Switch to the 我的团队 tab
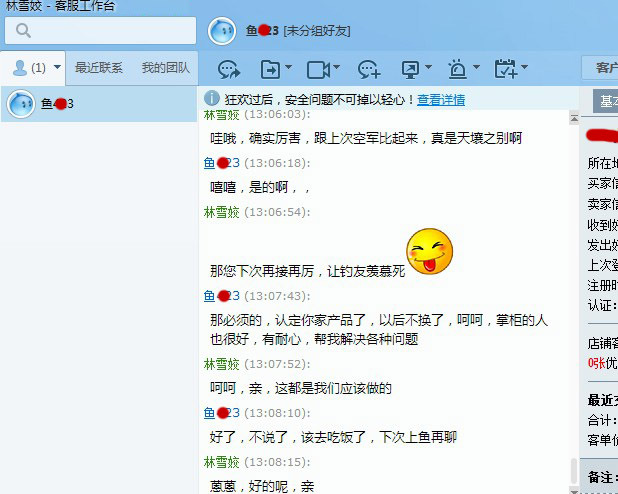The image size is (618, 494). [166, 68]
